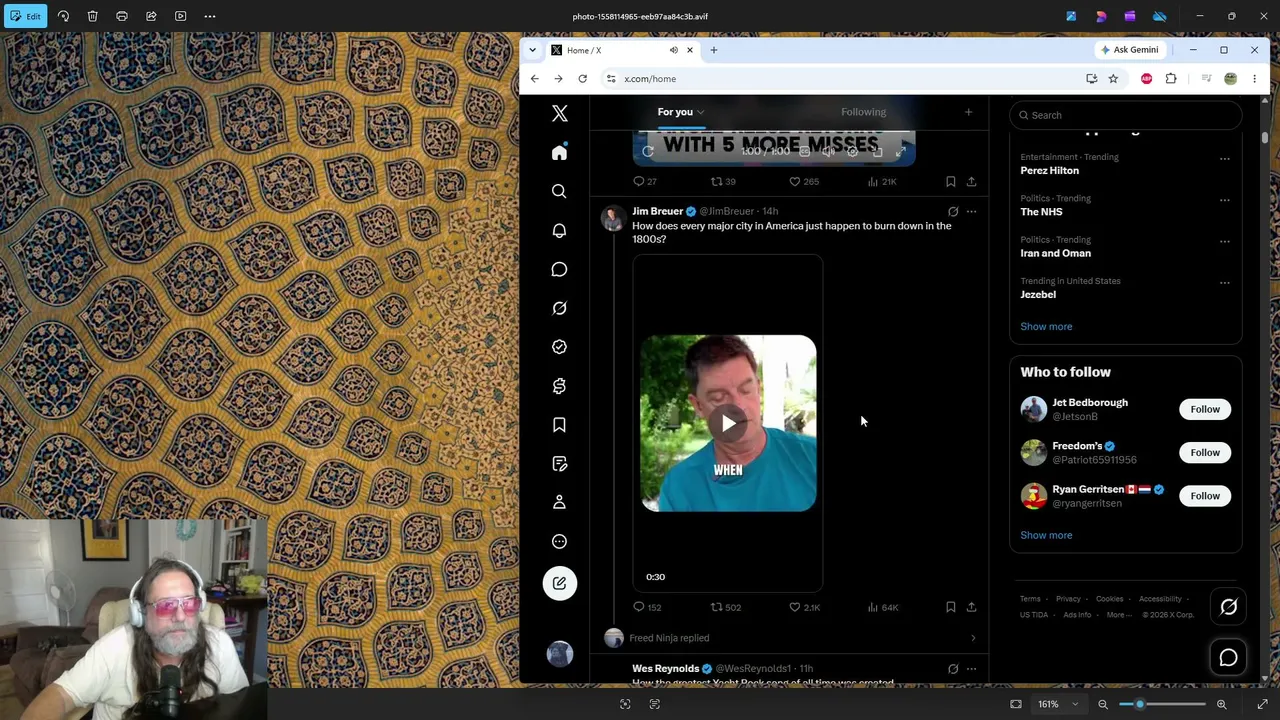Follow Jet Bedborough

coord(1205,409)
